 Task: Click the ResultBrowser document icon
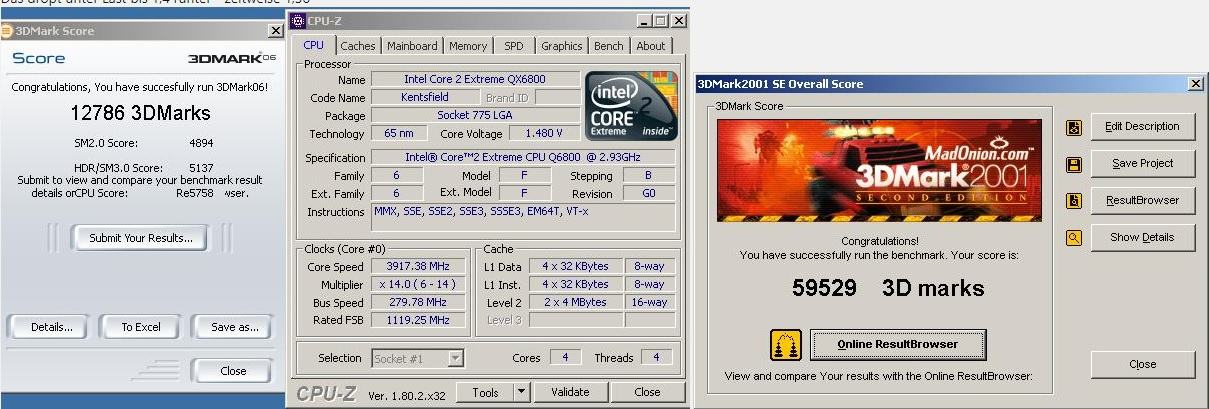tap(1074, 201)
